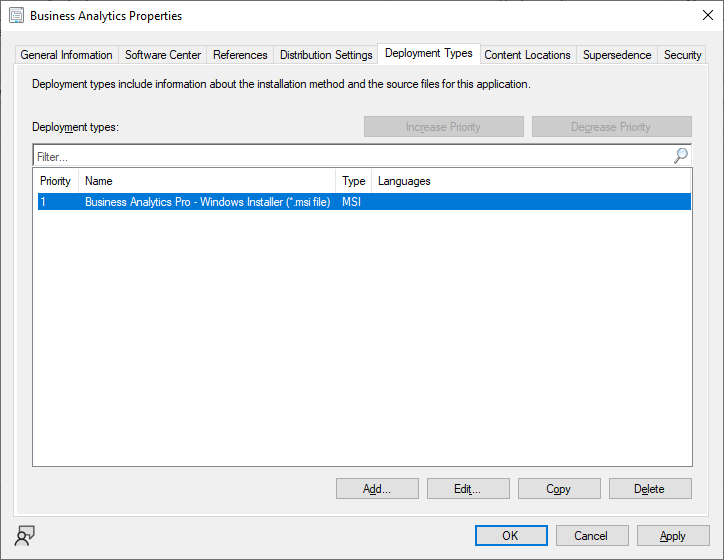This screenshot has height=560, width=724.
Task: Click the Business Analytics Properties title icon
Action: (x=16, y=16)
